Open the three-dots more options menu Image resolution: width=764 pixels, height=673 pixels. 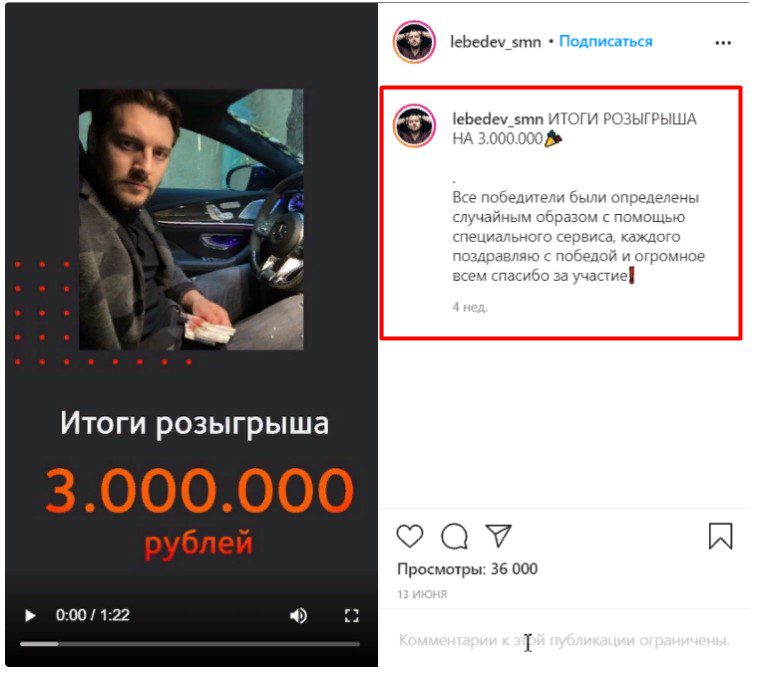click(x=723, y=43)
